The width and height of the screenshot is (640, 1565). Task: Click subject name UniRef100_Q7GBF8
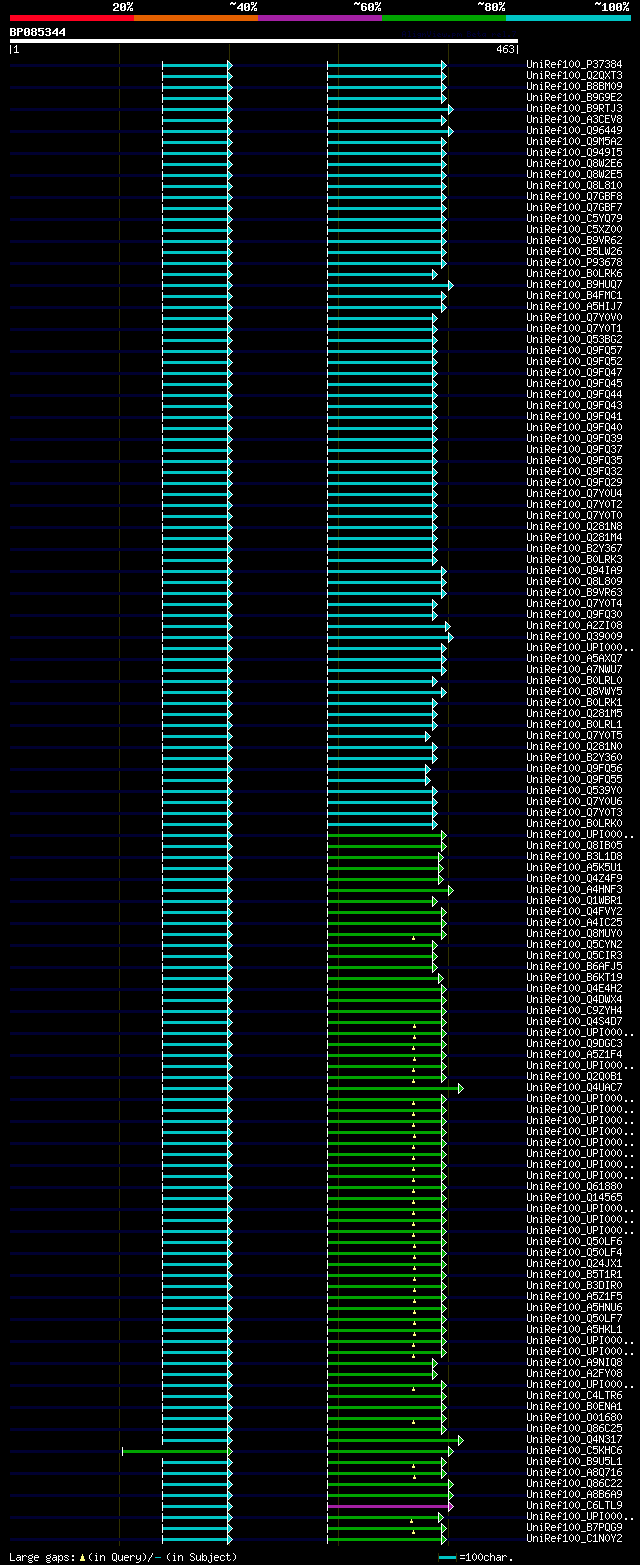point(574,197)
